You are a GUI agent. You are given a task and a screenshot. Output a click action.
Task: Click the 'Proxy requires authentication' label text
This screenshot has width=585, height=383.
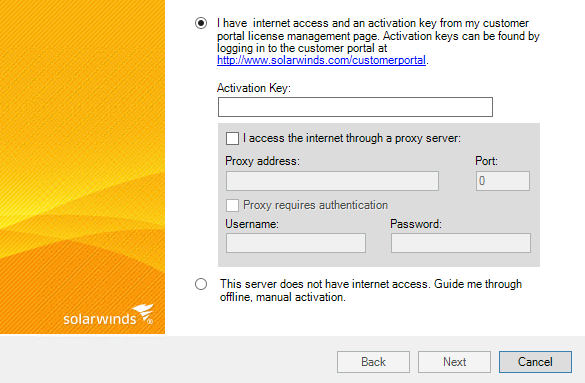tap(315, 205)
